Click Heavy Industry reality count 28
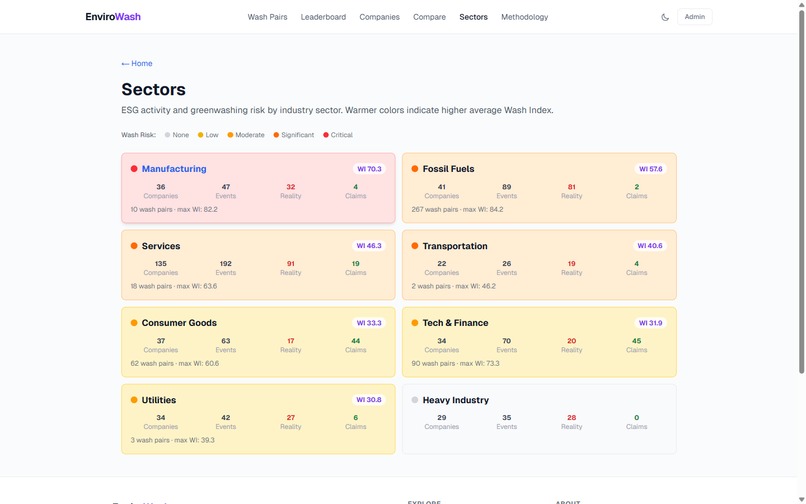The image size is (806, 504). (572, 418)
